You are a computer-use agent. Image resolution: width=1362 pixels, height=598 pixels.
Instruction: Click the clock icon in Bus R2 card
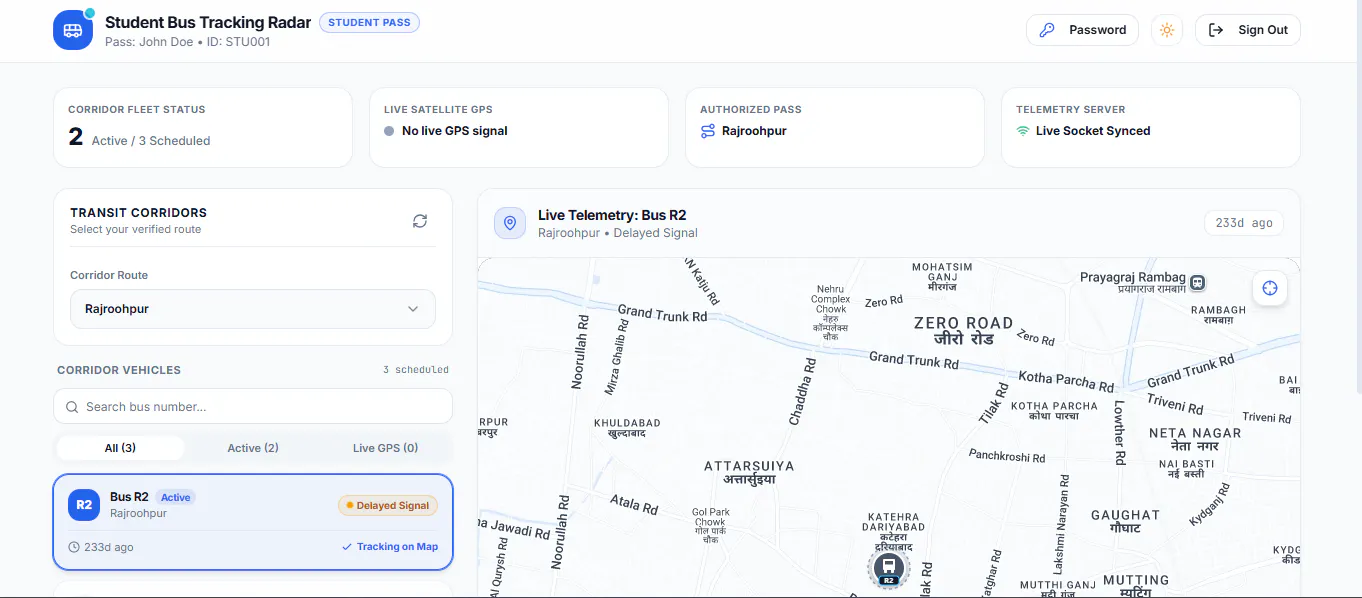pos(74,547)
